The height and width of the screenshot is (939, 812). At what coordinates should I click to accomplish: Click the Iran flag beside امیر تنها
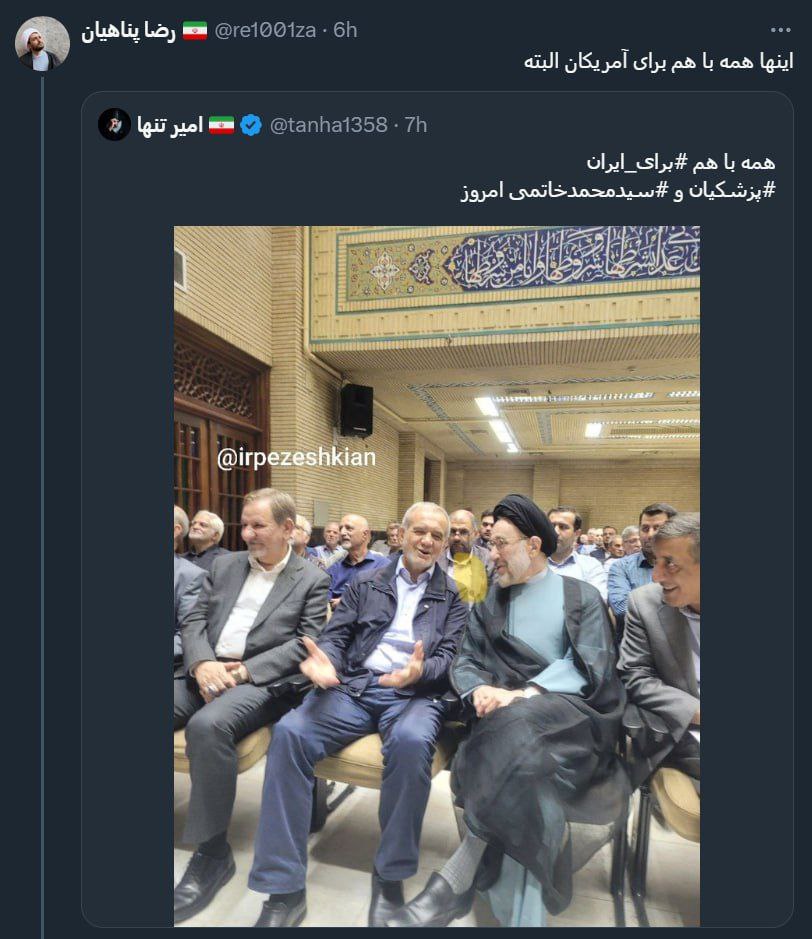[221, 125]
